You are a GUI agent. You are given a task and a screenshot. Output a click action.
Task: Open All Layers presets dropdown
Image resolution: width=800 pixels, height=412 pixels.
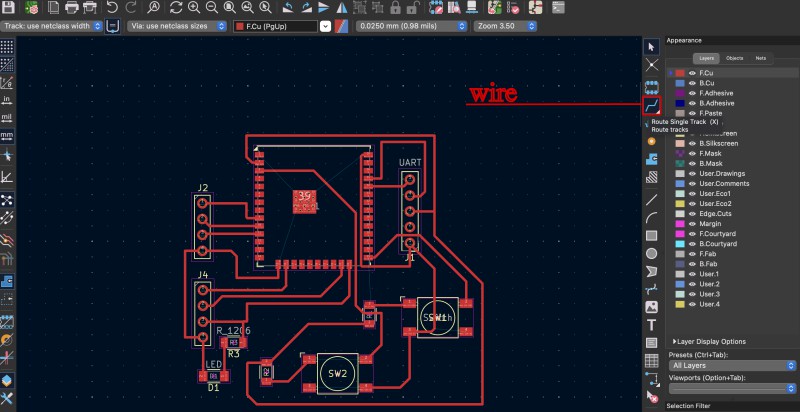(732, 366)
